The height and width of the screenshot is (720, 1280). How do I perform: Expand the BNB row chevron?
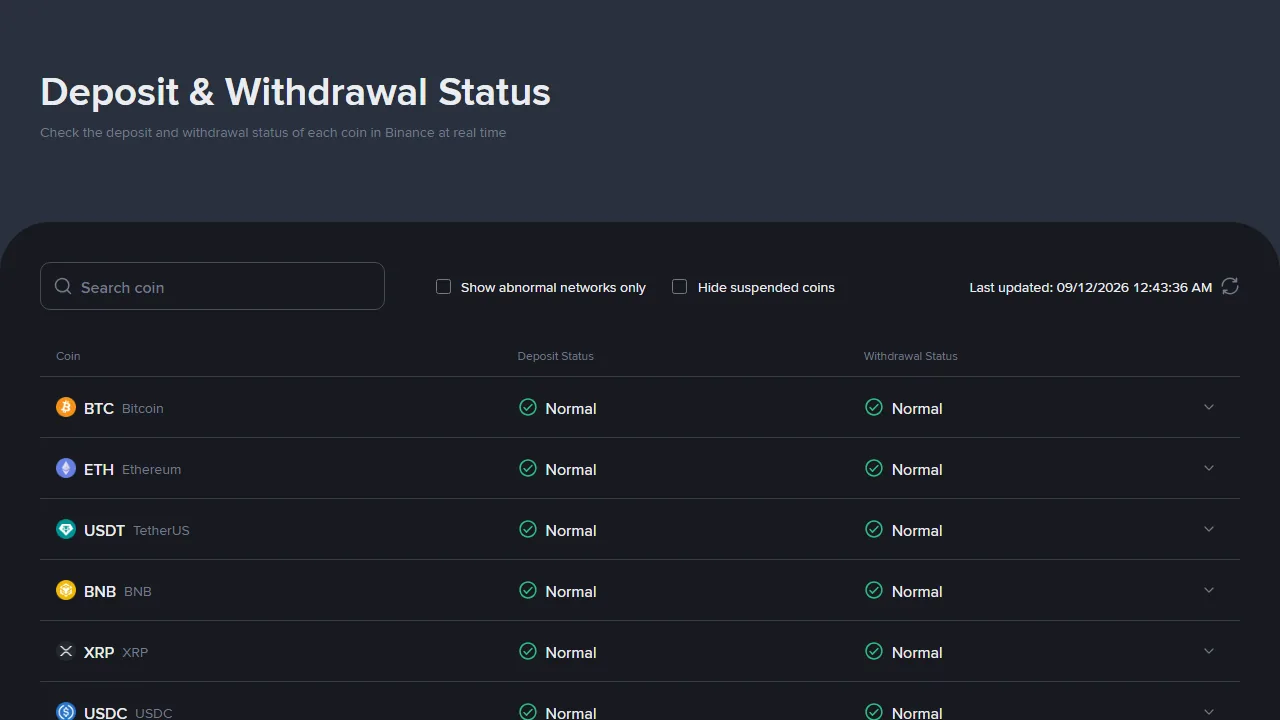click(1209, 590)
